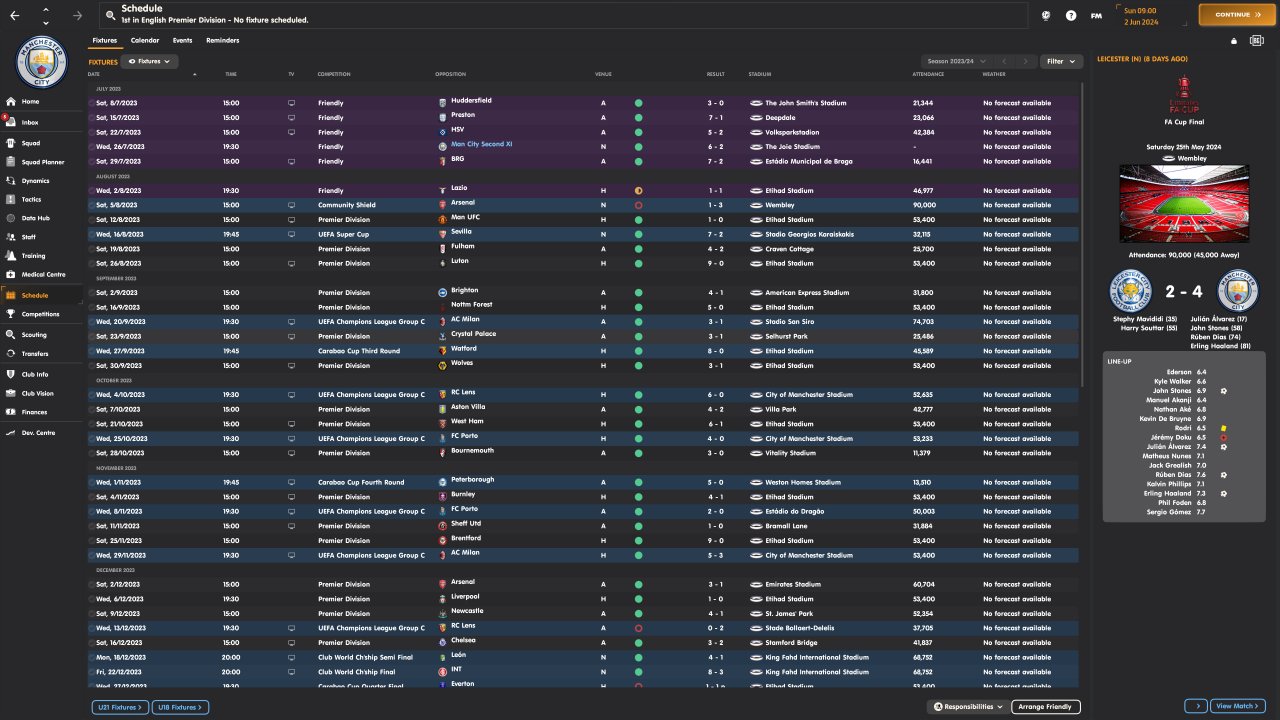
Task: Select the Wed, 4/10/2023 fixture row checkbox
Action: click(91, 395)
